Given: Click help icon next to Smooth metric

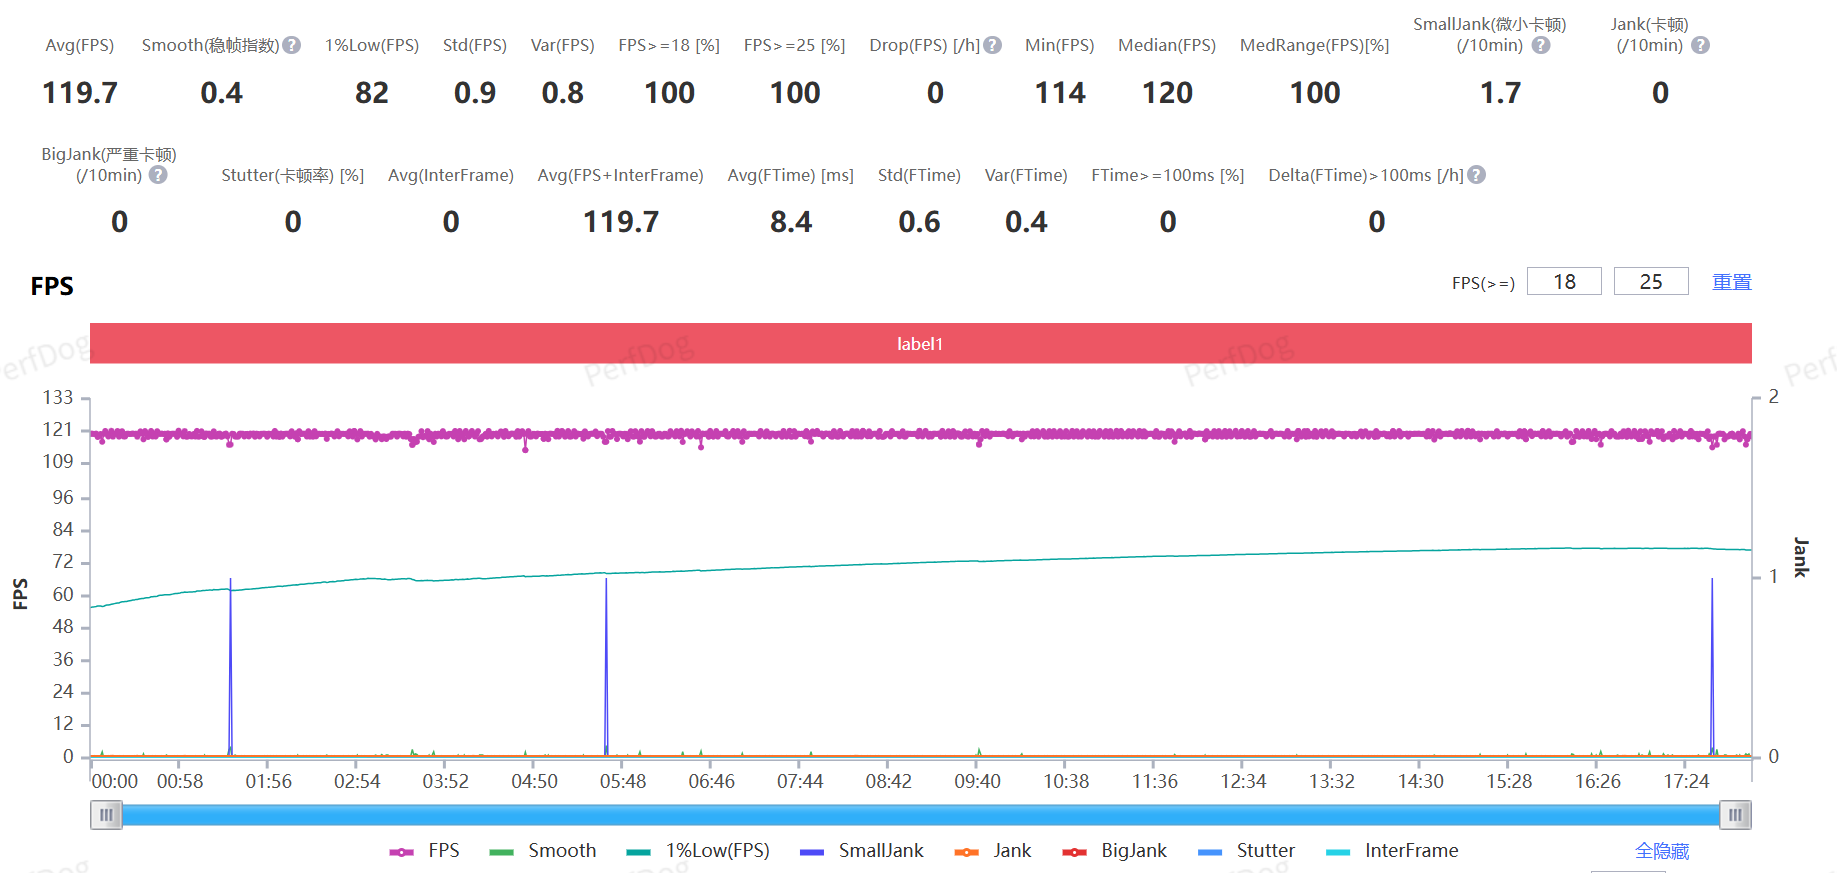Looking at the screenshot, I should (x=291, y=45).
